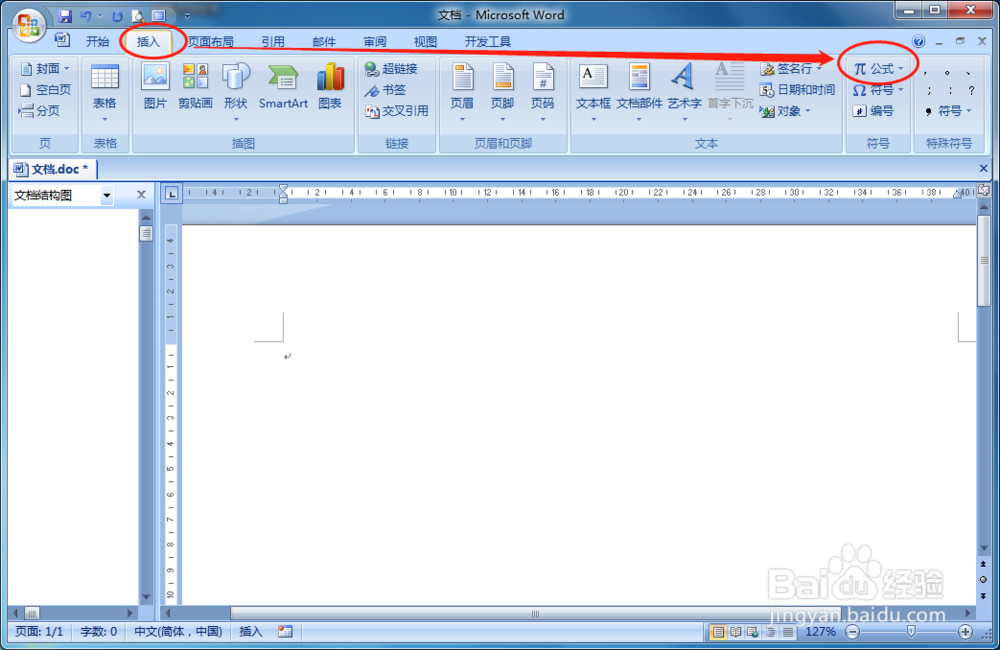
Task: Redo action in quick access toolbar
Action: point(117,16)
